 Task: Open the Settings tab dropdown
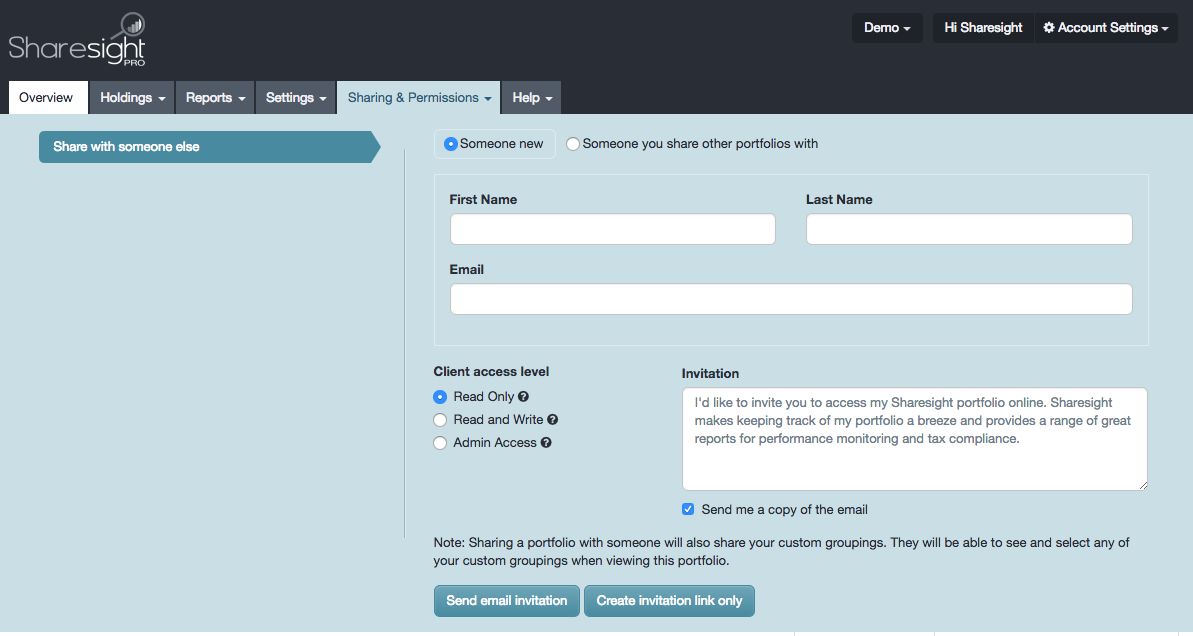point(296,97)
